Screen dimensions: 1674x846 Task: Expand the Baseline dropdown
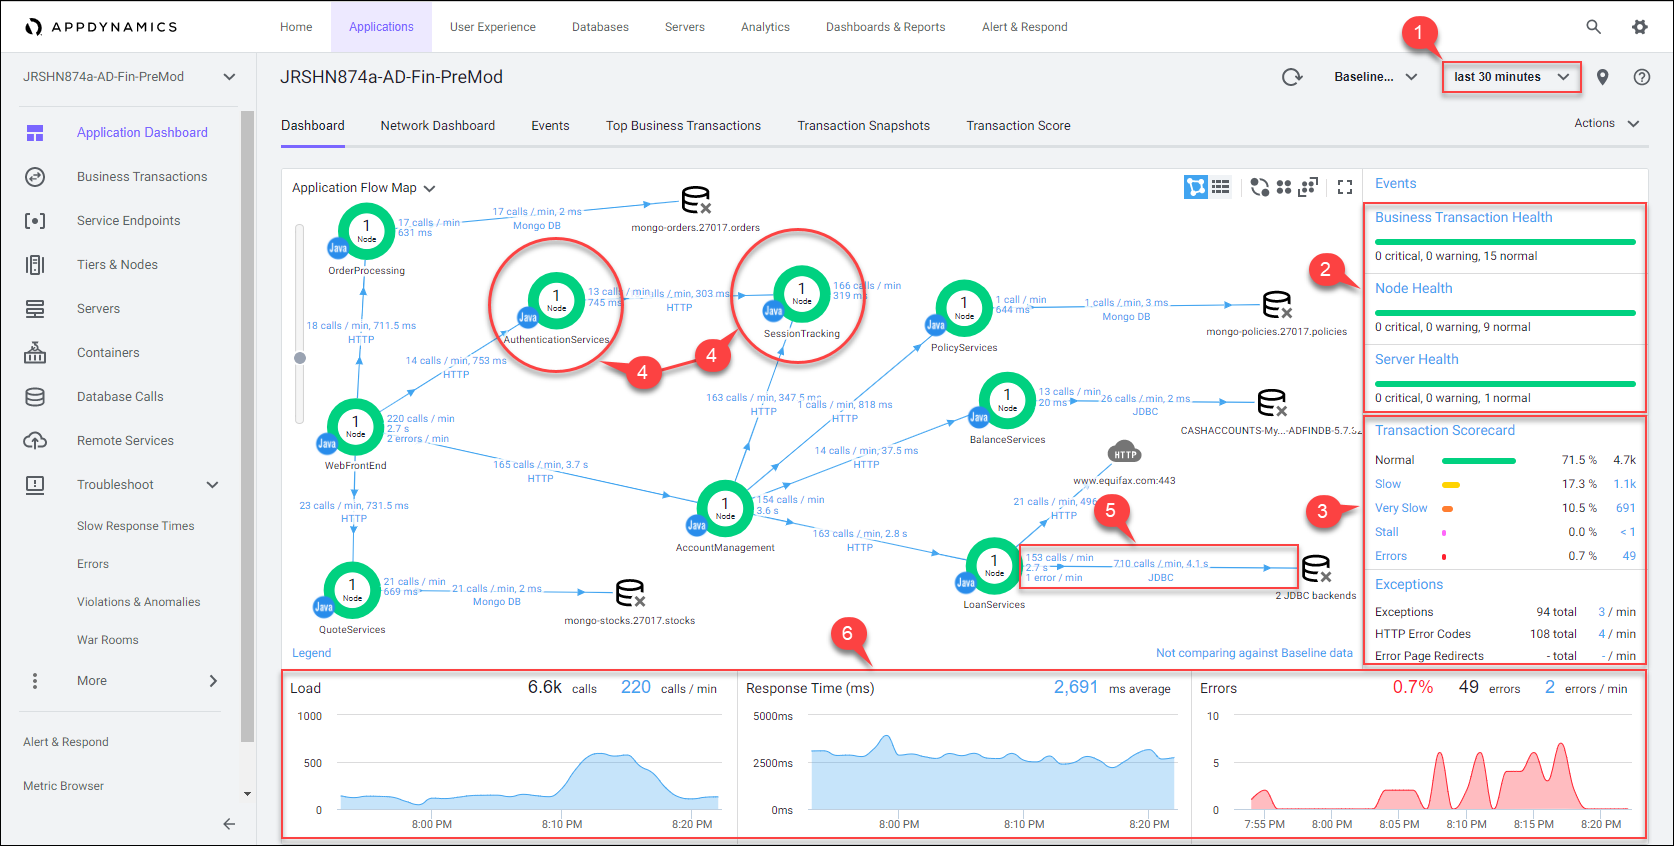1375,77
